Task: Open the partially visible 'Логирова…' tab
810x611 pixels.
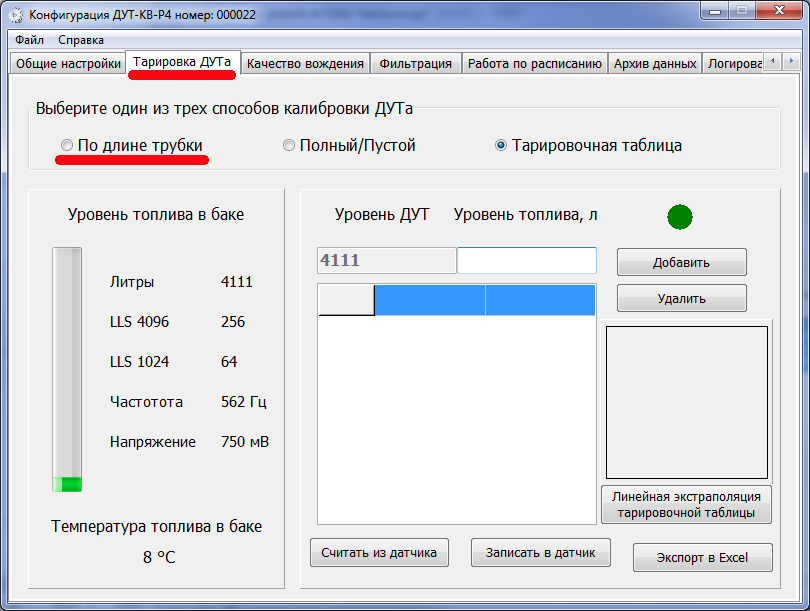Action: [734, 64]
